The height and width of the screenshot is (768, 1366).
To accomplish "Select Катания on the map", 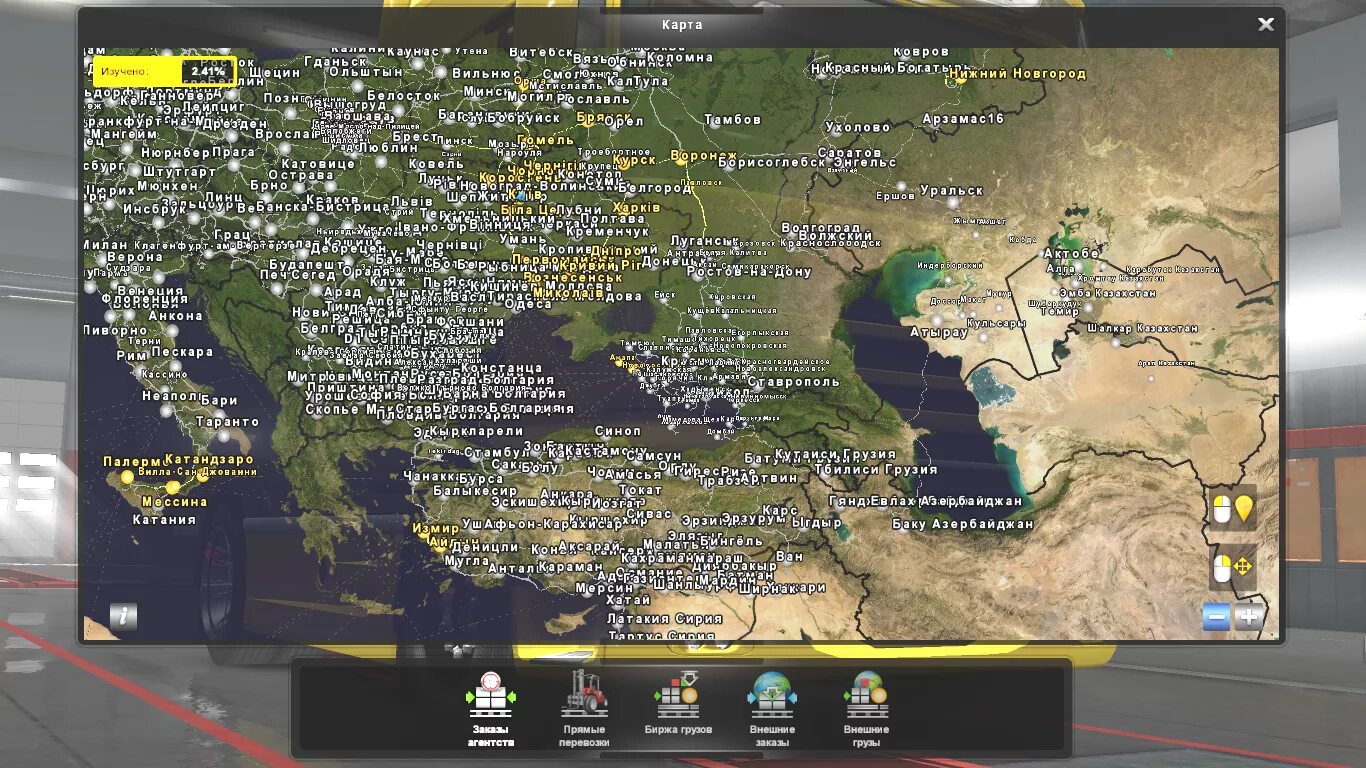I will coord(164,519).
